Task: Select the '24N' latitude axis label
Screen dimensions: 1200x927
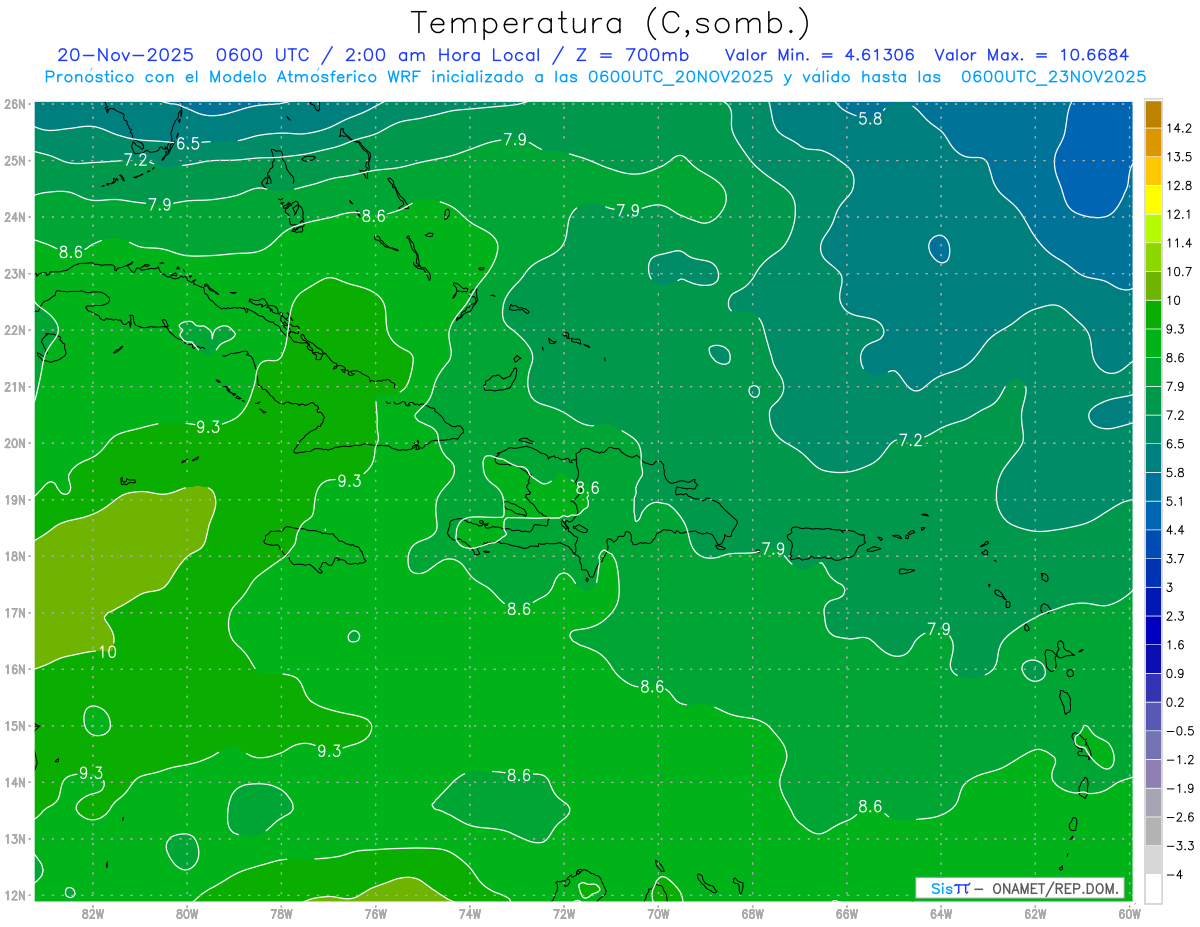Action: coord(15,217)
